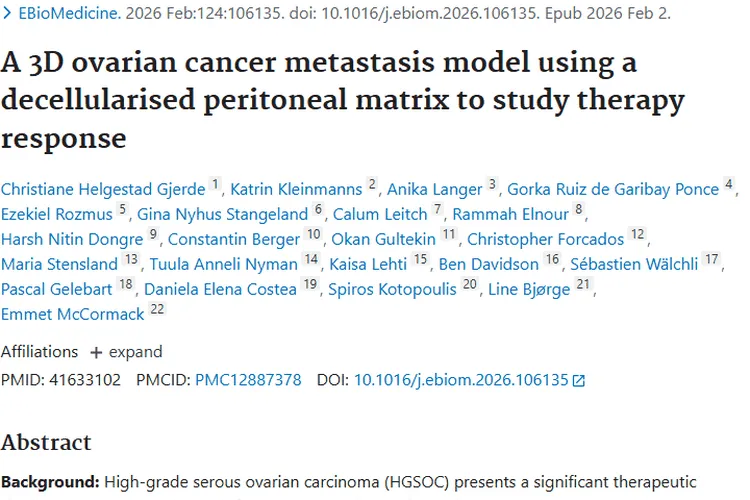Select author Emmet McCormack

pos(73,314)
